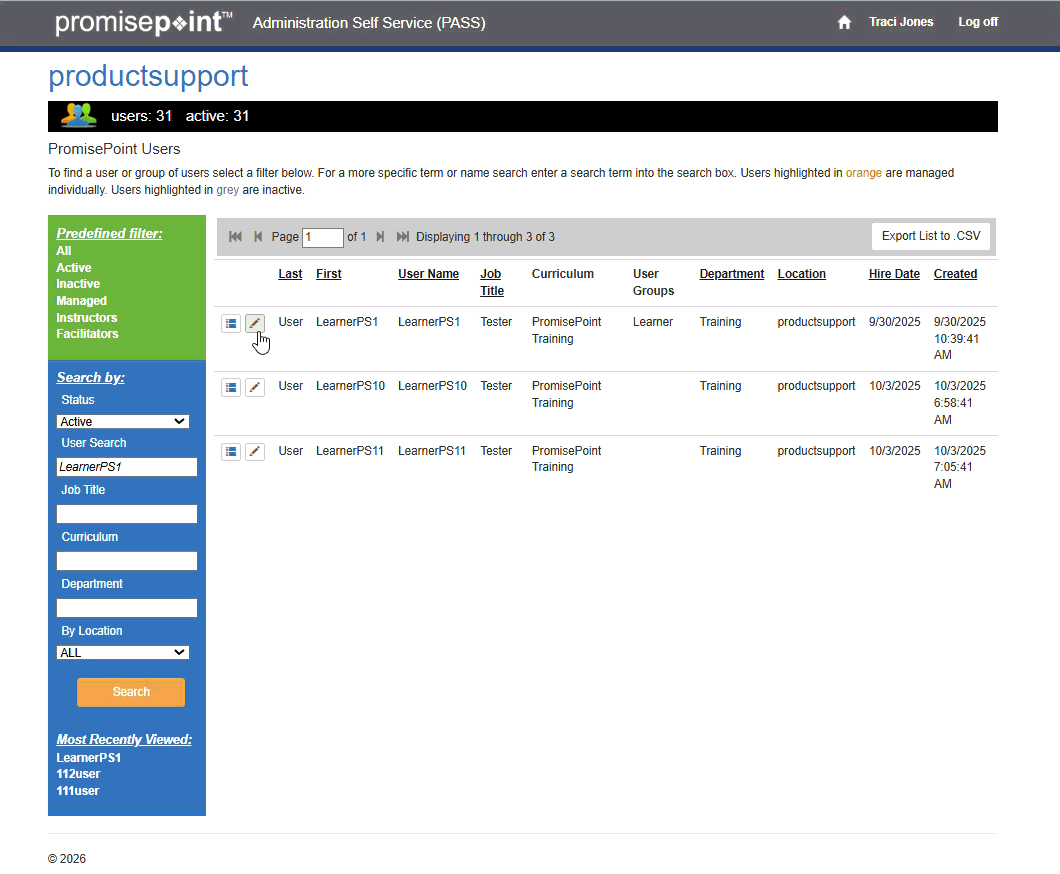Choose the Facilitators predefined filter
Image resolution: width=1060 pixels, height=874 pixels.
[x=88, y=334]
